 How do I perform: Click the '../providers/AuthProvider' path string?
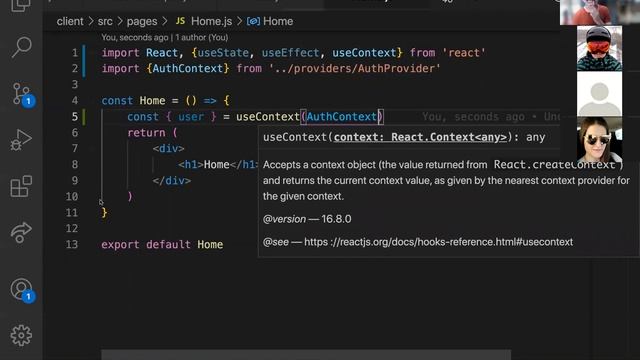tap(355, 69)
